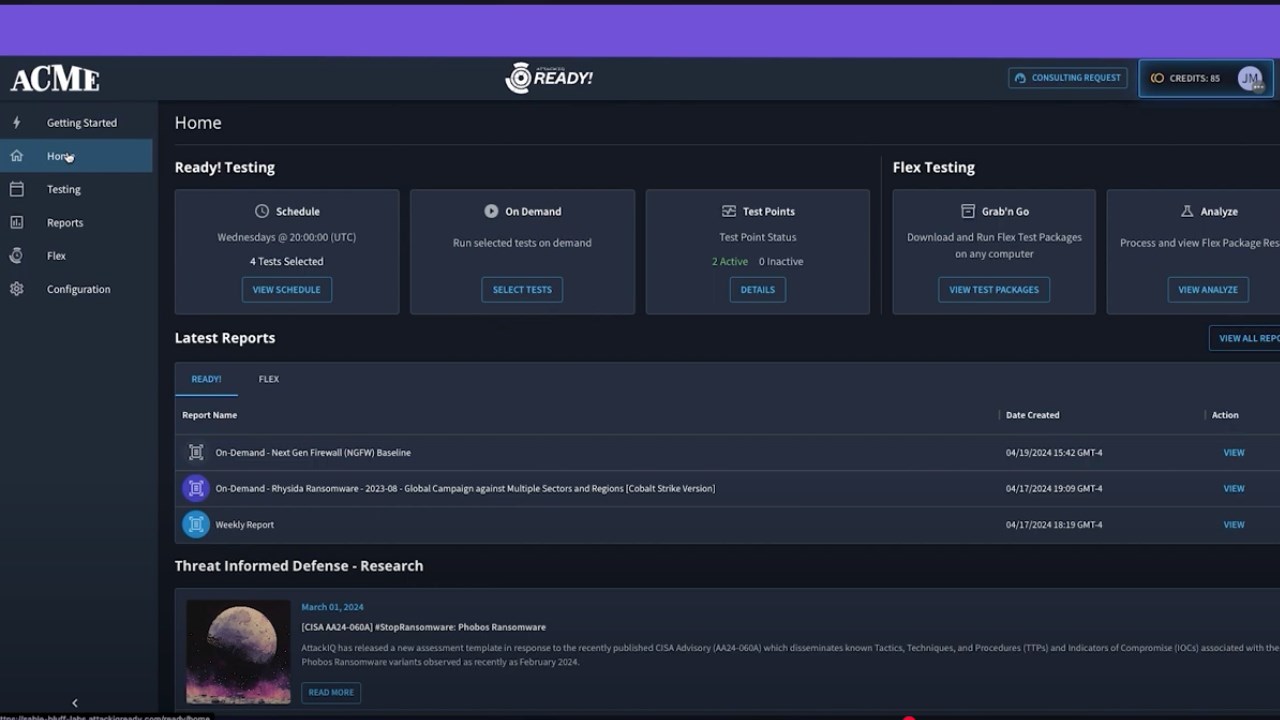Viewport: 1280px width, 720px height.
Task: Click the "04/17/2024 18:19 GMT-4" date
Action: (1054, 525)
